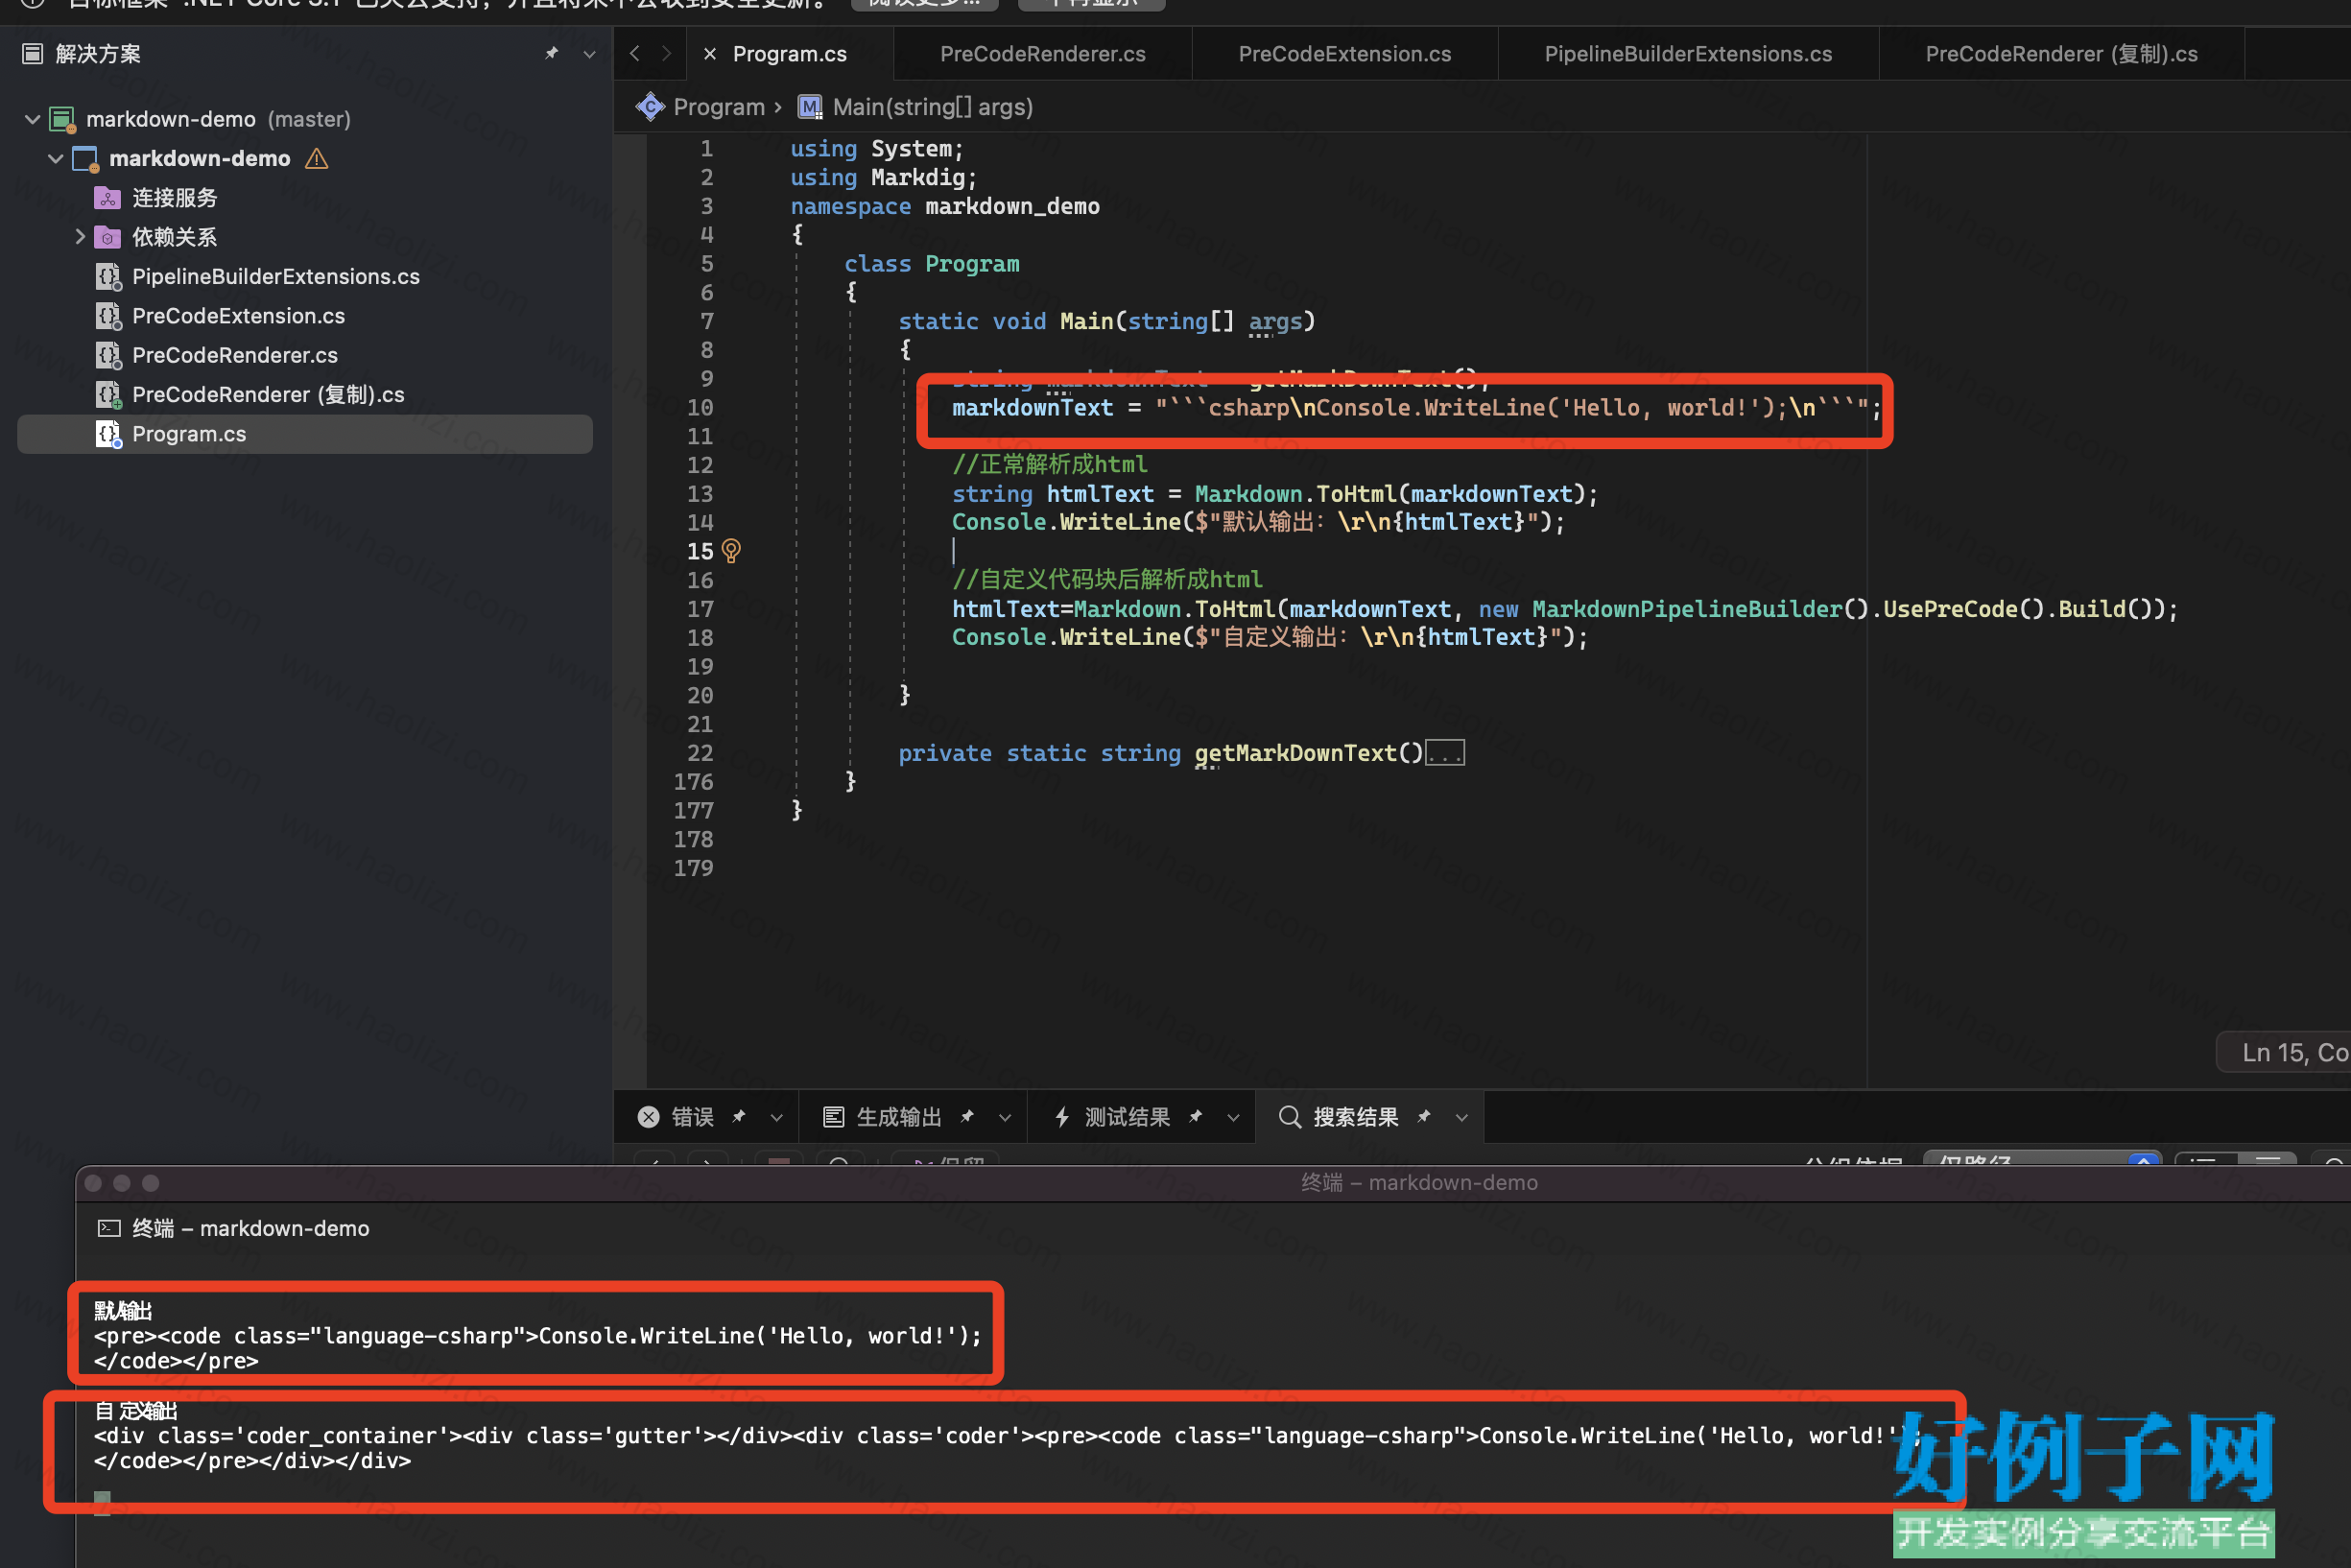Click the solution panel window icon
Image resolution: width=2351 pixels, height=1568 pixels.
pos(33,53)
